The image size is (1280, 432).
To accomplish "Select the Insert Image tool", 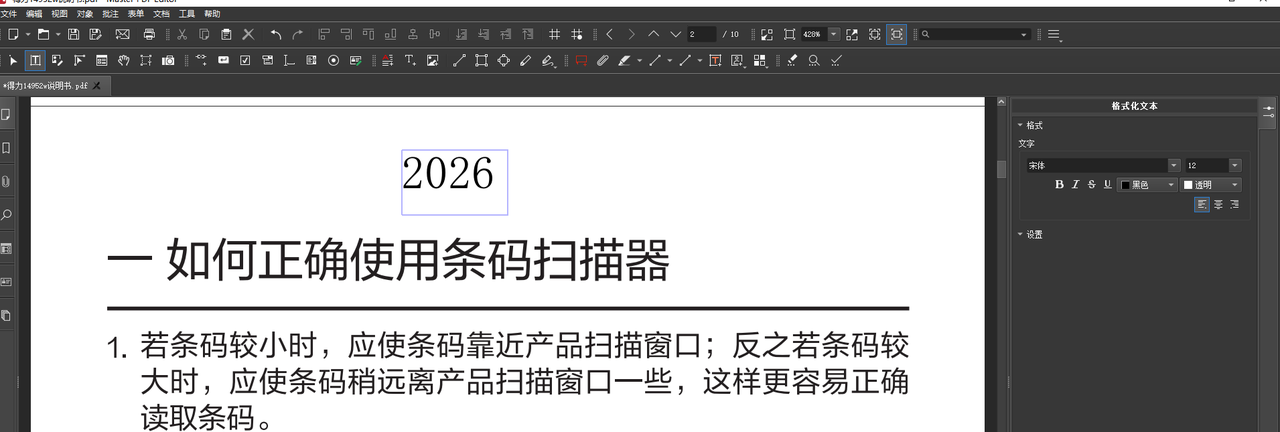I will pos(432,60).
